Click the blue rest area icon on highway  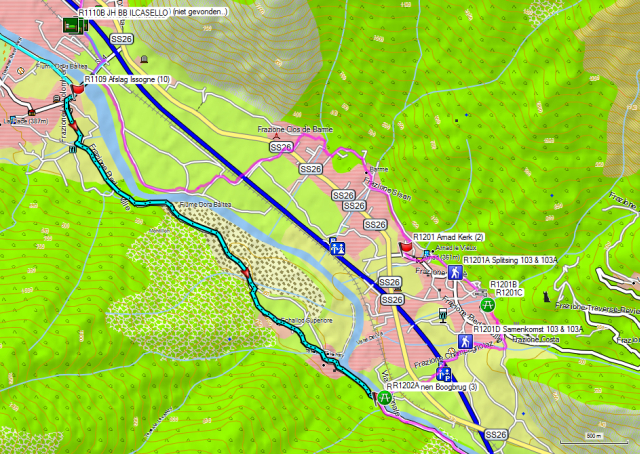tap(337, 243)
